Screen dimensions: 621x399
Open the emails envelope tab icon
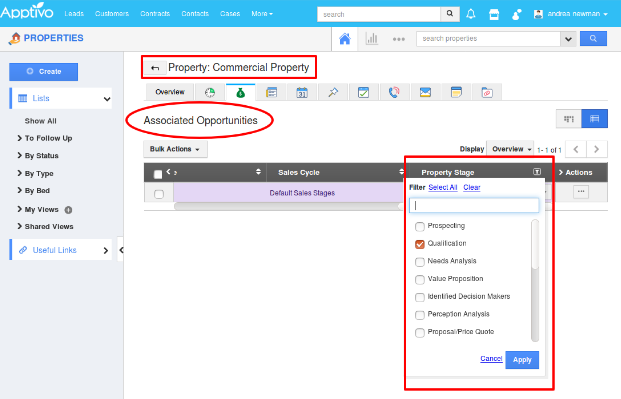coord(425,92)
